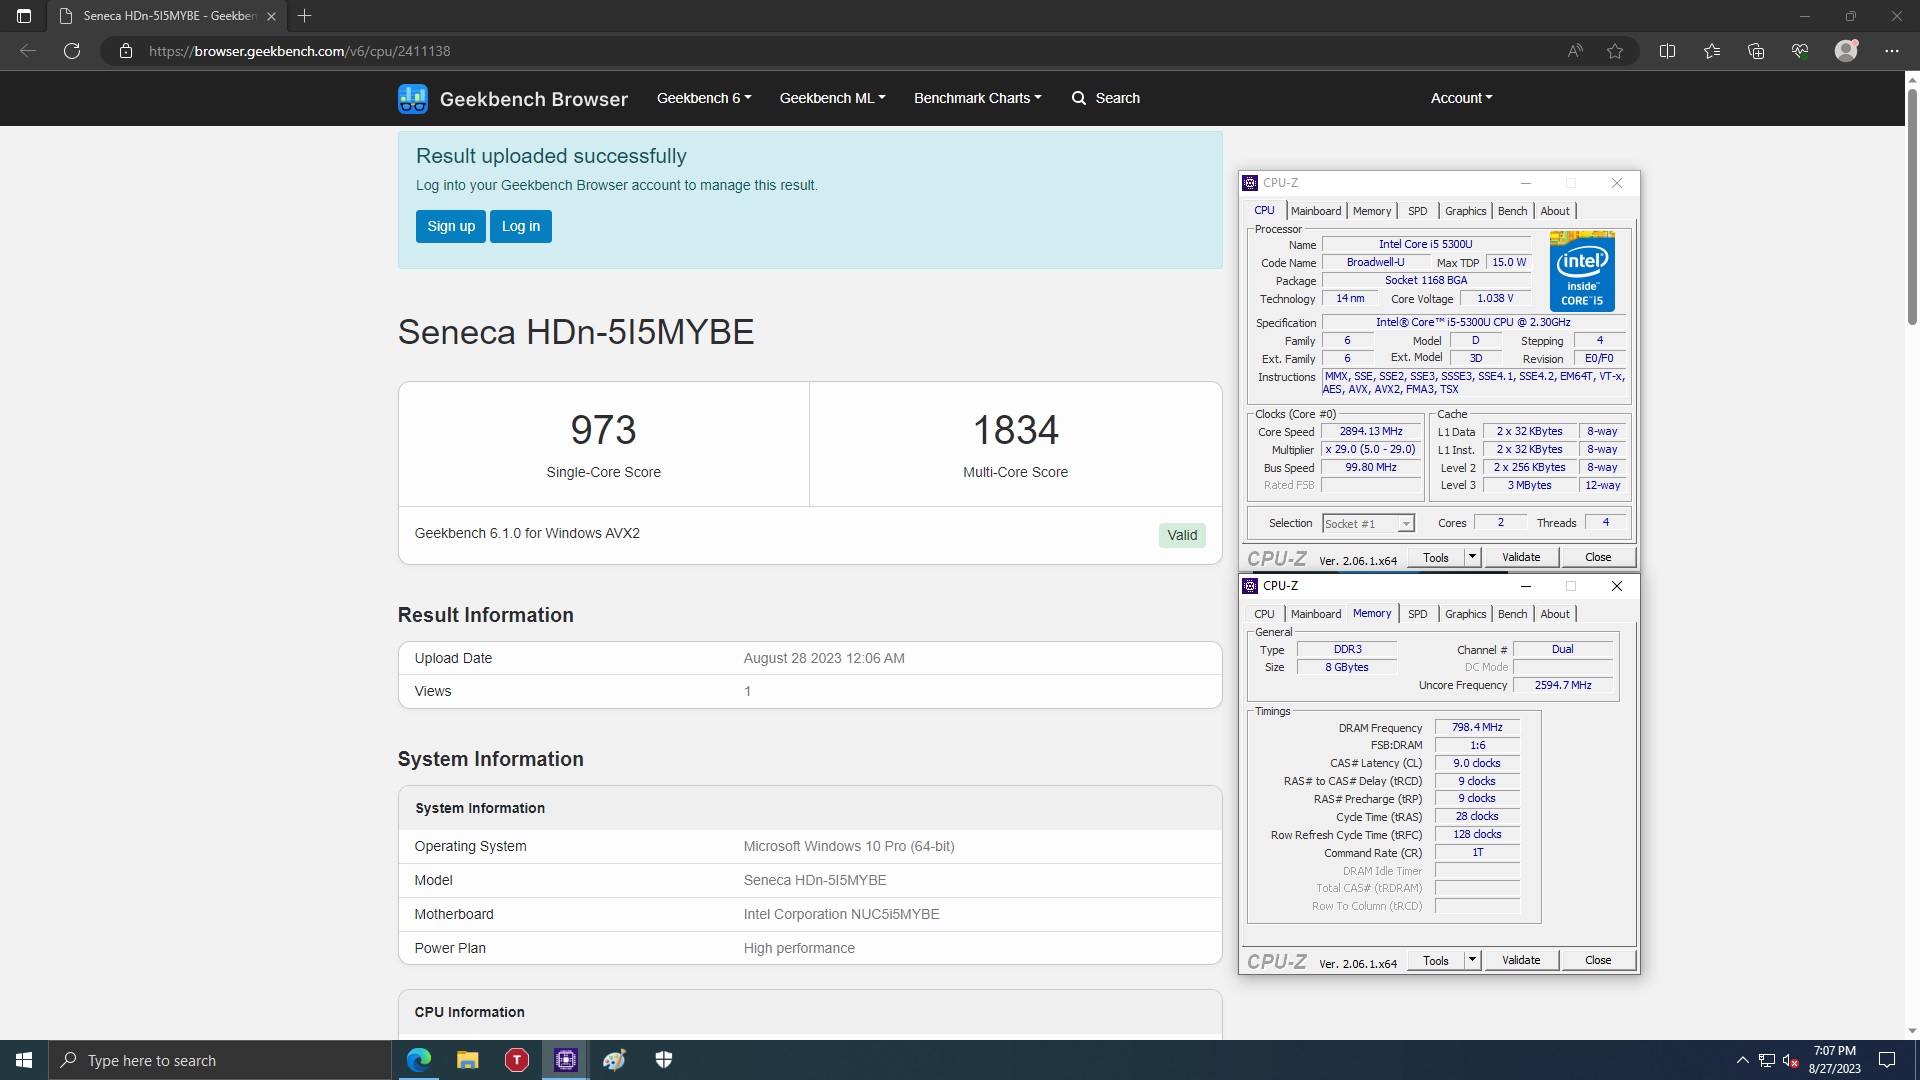
Task: Reload the Geekbench page
Action: [72, 51]
